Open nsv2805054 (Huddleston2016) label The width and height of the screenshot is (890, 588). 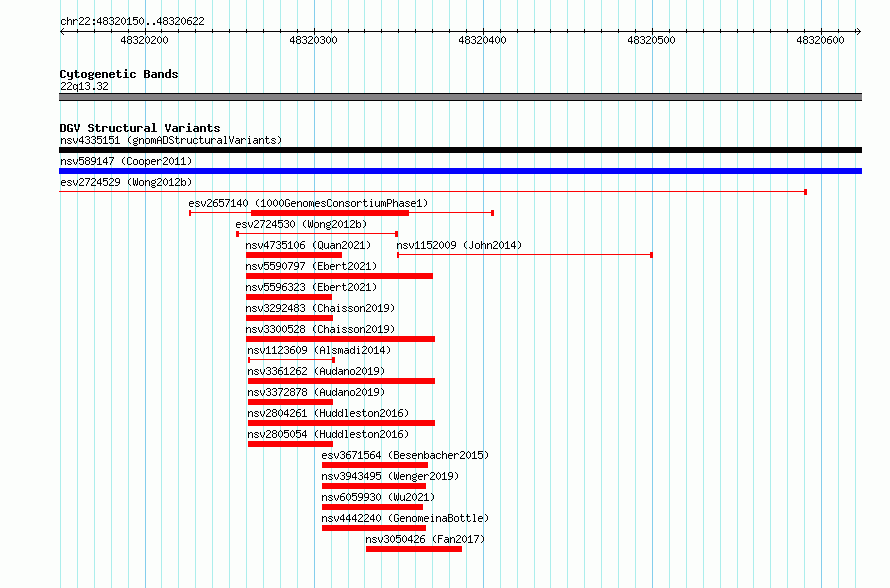328,434
